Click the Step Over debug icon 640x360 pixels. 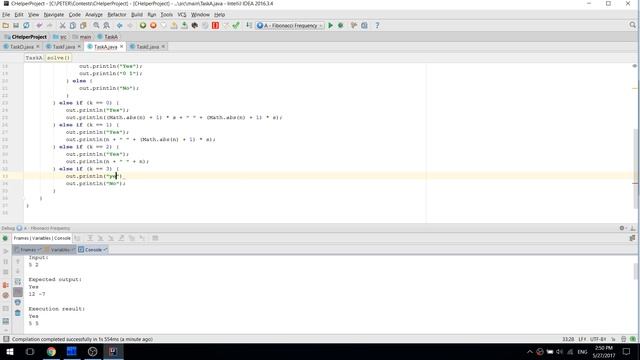pos(90,238)
